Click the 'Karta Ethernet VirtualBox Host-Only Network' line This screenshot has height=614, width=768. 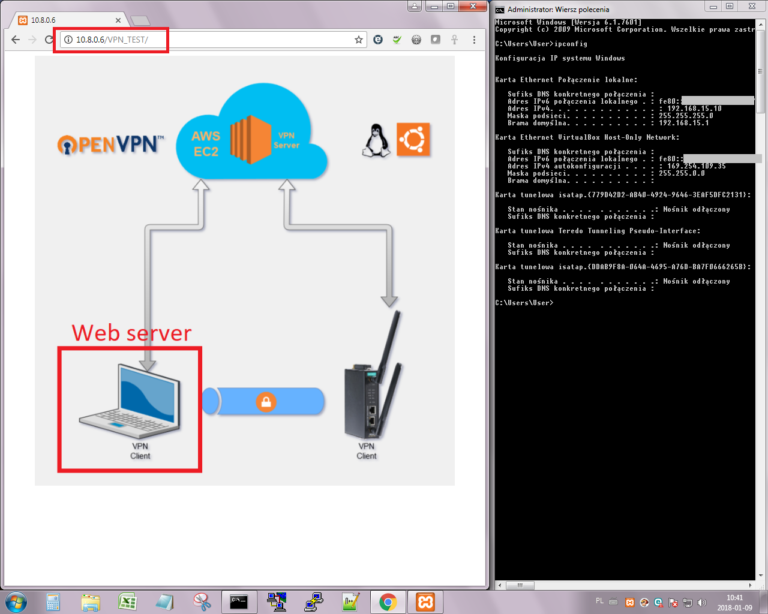[x=587, y=138]
